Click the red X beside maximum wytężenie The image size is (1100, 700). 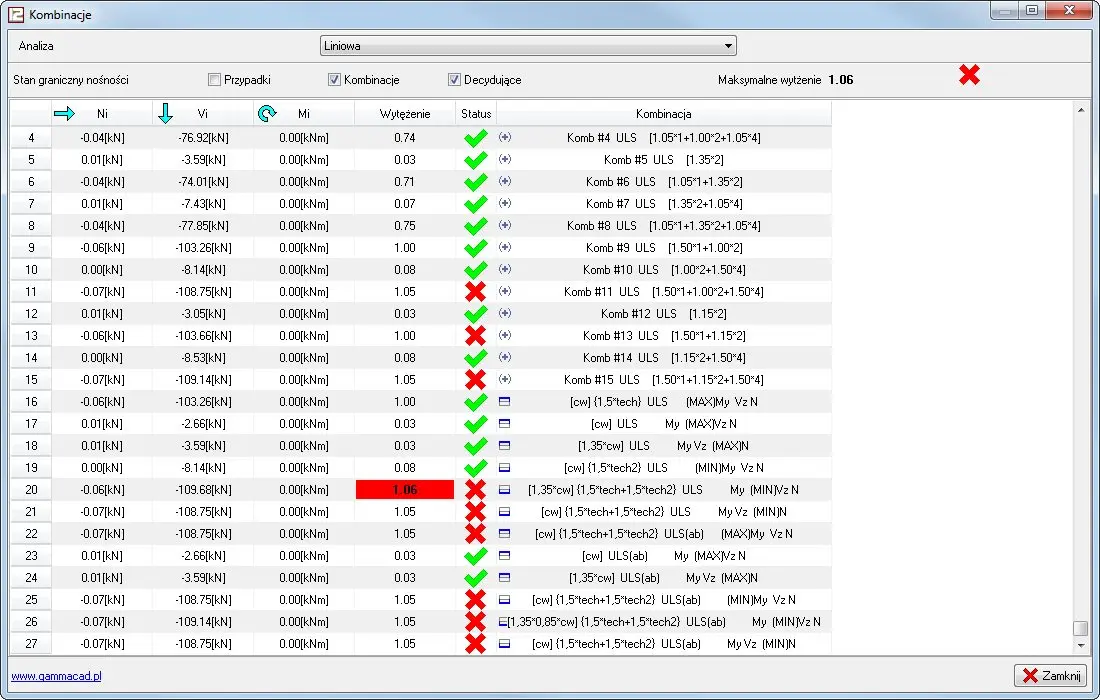point(969,75)
